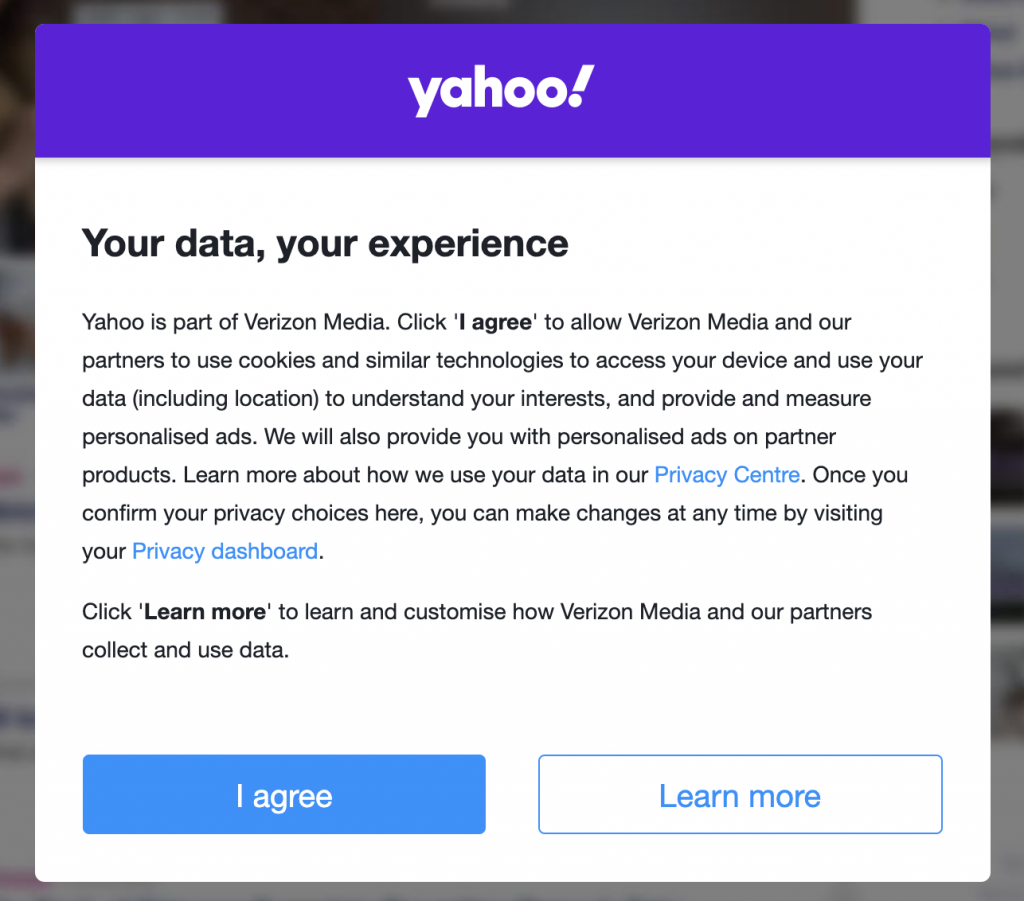Click the bold 'I agree' text in the paragraph
The image size is (1024, 901).
495,322
